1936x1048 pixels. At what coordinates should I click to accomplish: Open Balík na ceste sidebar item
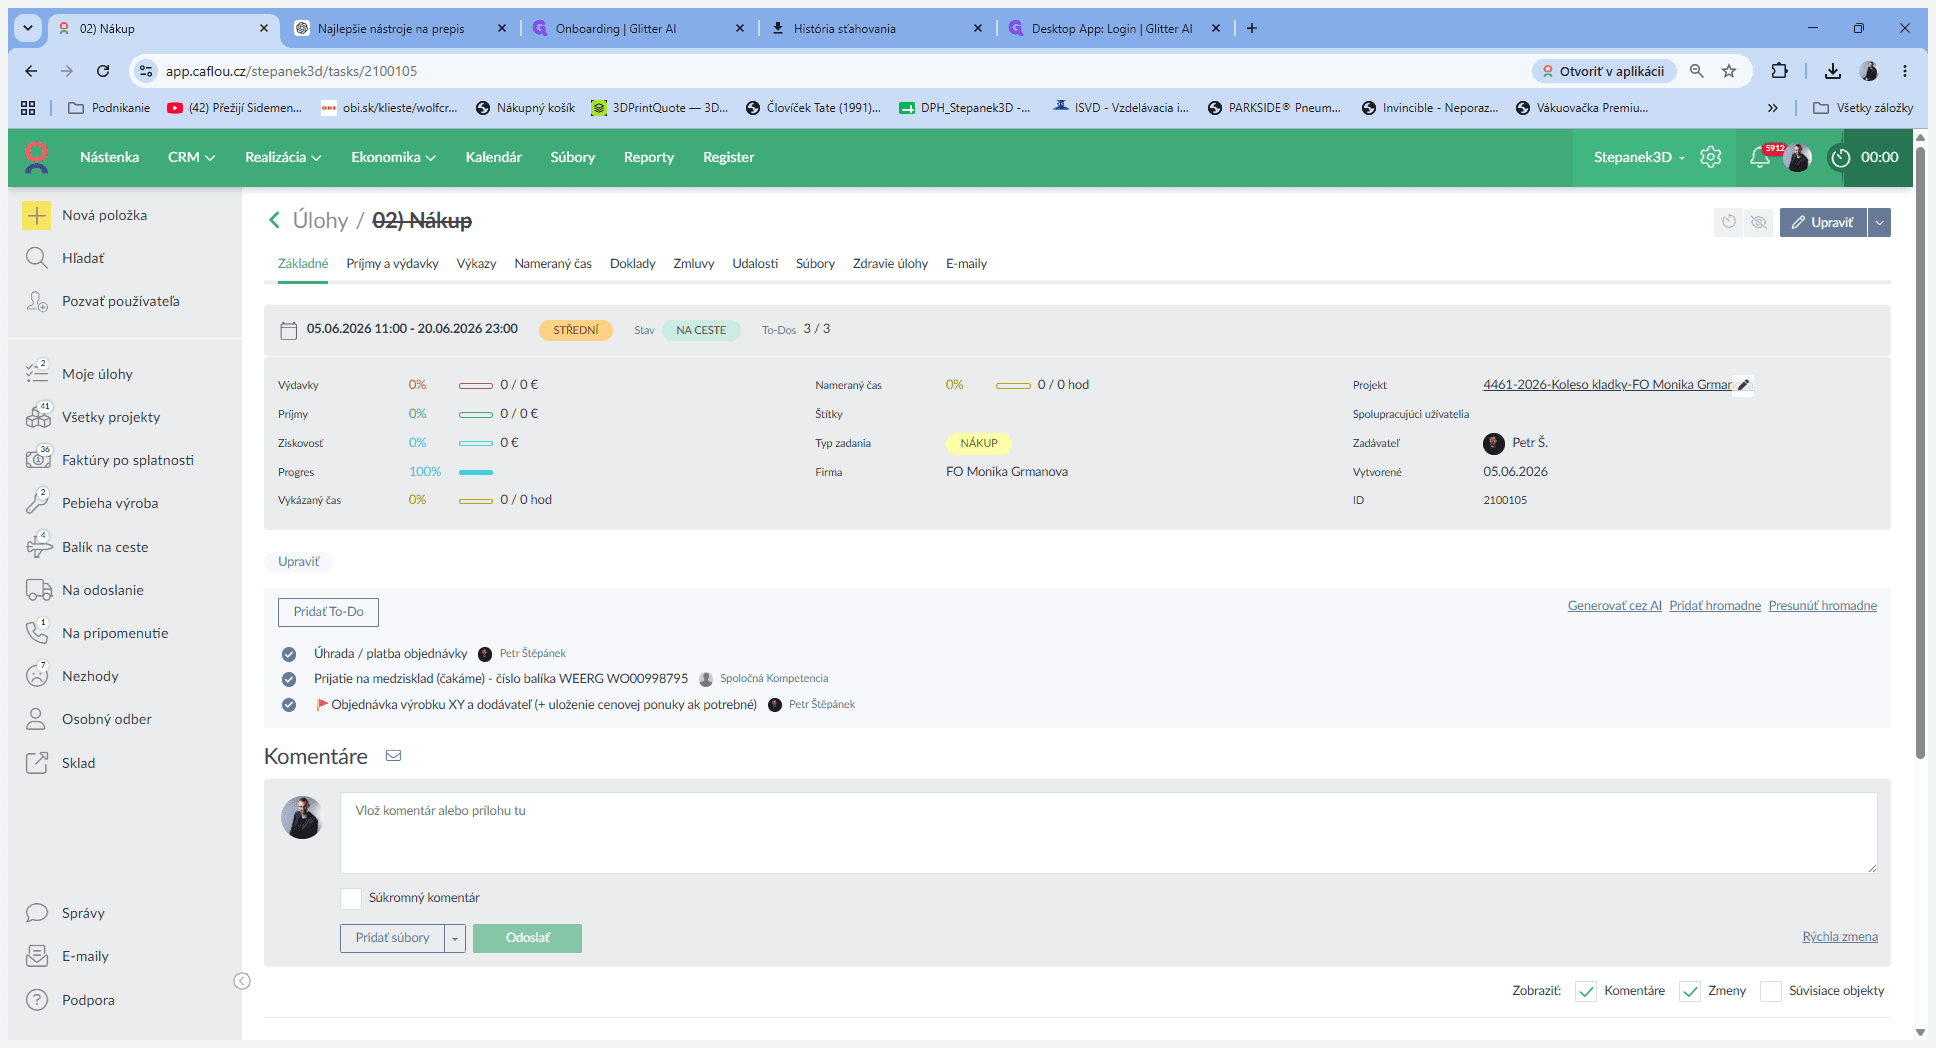105,547
